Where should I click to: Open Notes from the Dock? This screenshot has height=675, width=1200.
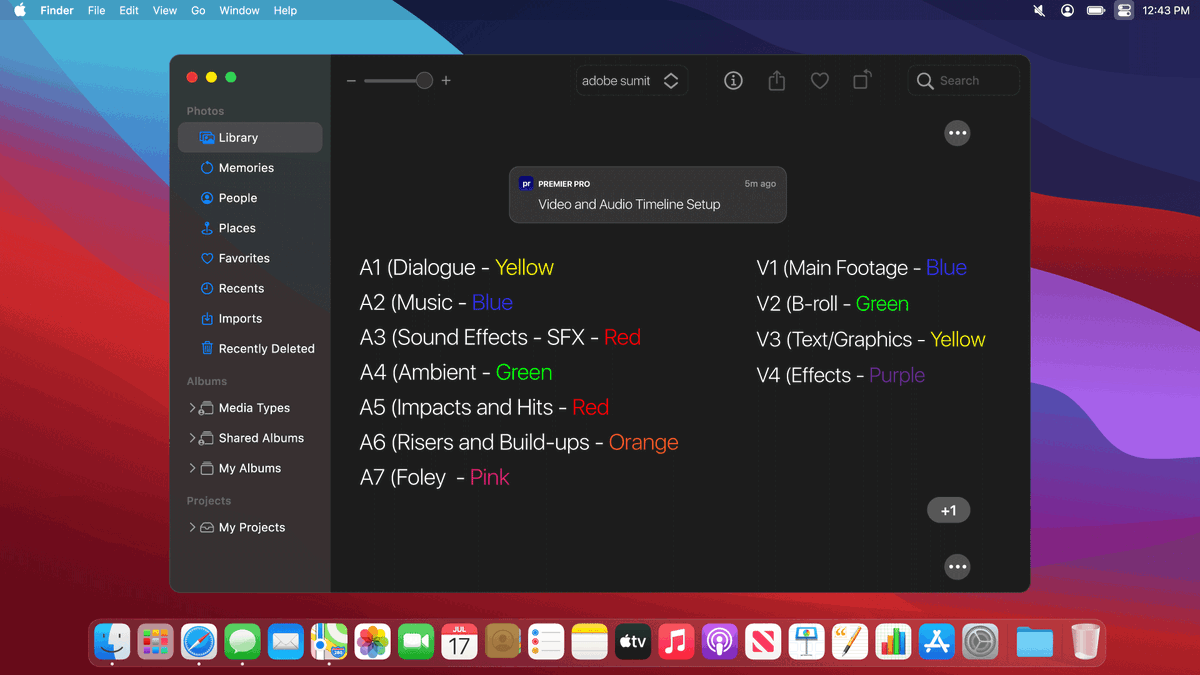[x=590, y=642]
